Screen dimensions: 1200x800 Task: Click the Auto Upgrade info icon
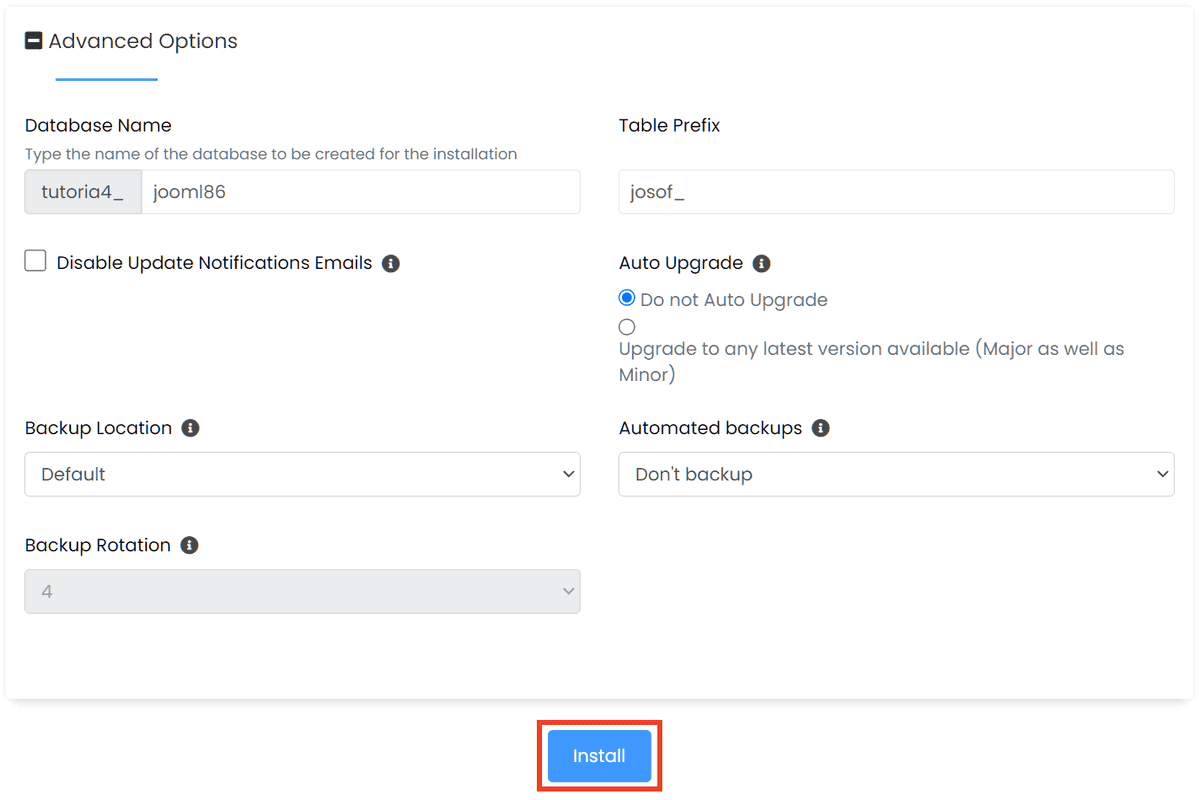(x=761, y=263)
